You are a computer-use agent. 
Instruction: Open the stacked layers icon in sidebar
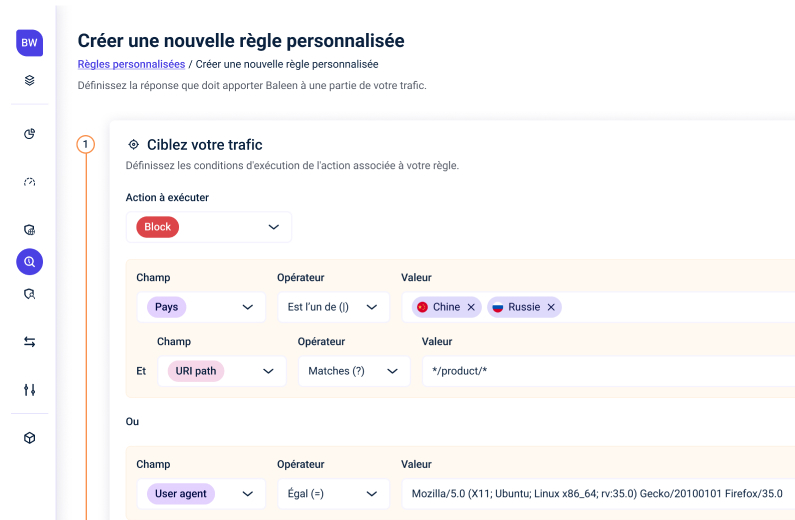tap(29, 80)
